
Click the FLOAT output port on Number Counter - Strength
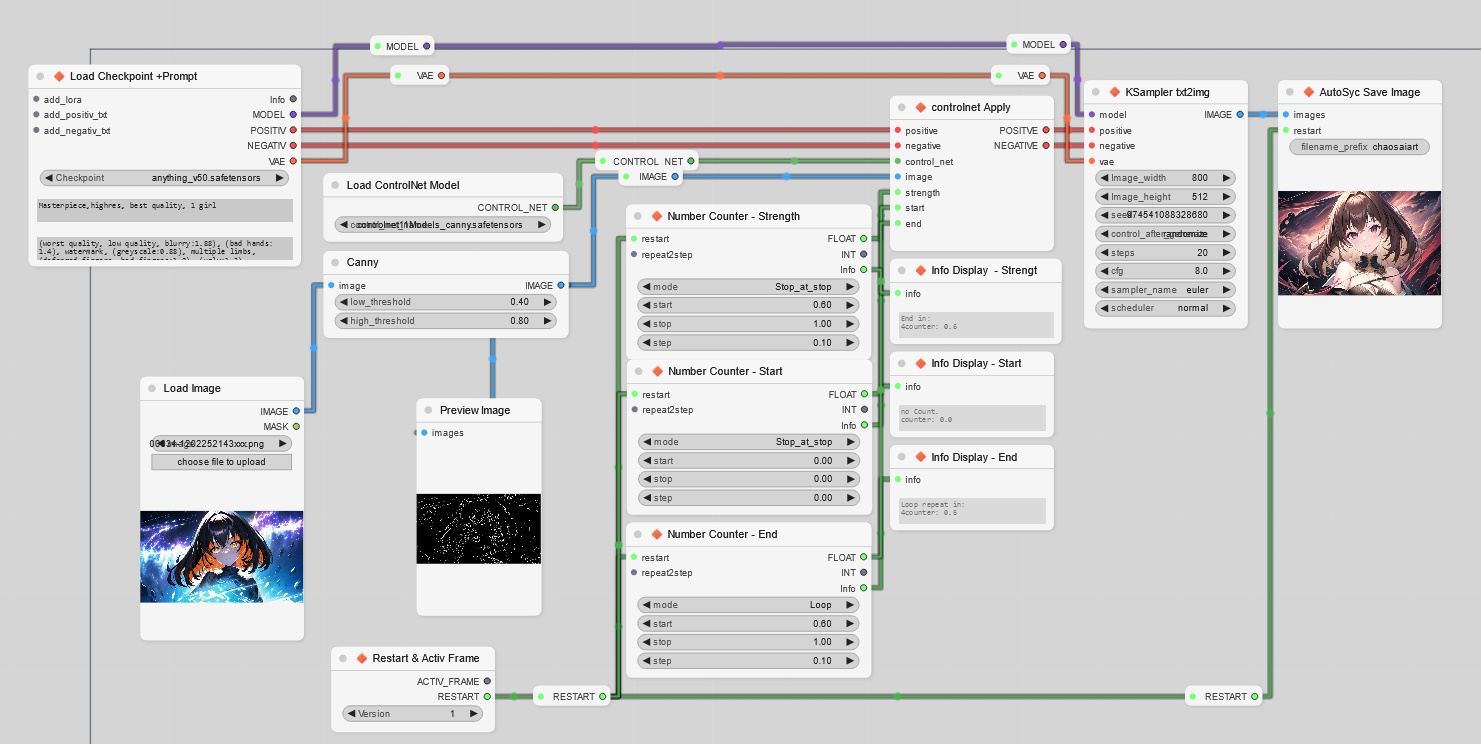click(864, 239)
